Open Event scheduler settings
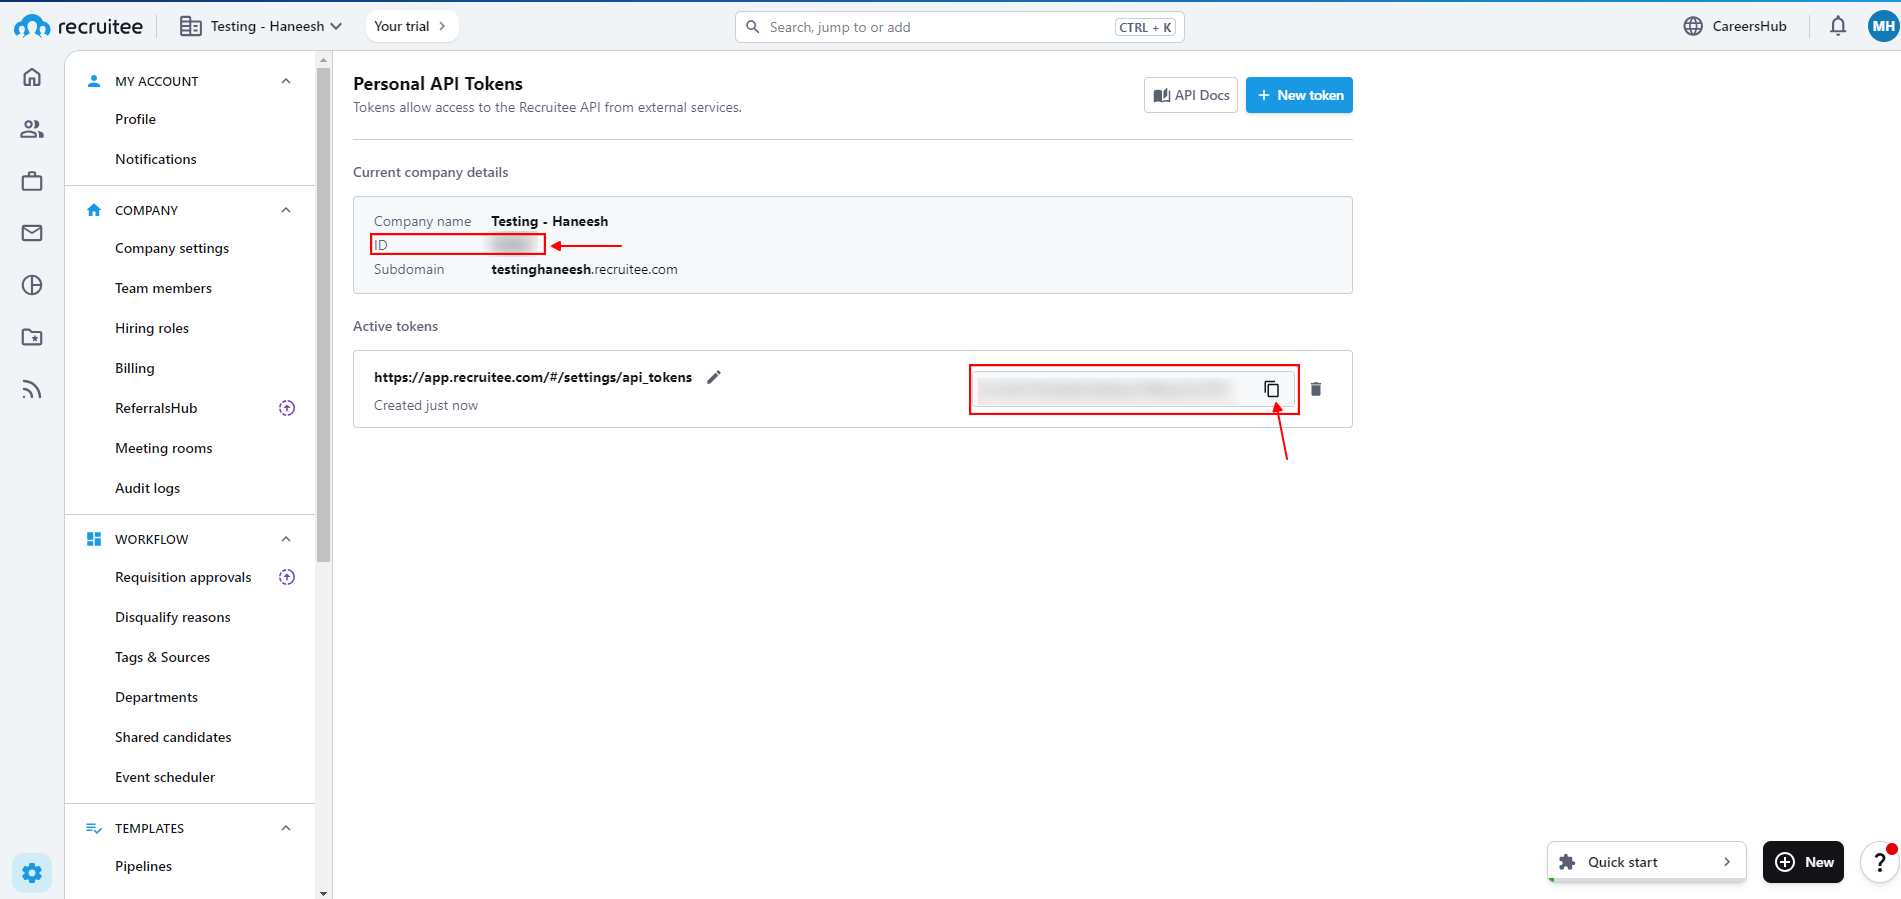Image resolution: width=1901 pixels, height=899 pixels. (165, 777)
